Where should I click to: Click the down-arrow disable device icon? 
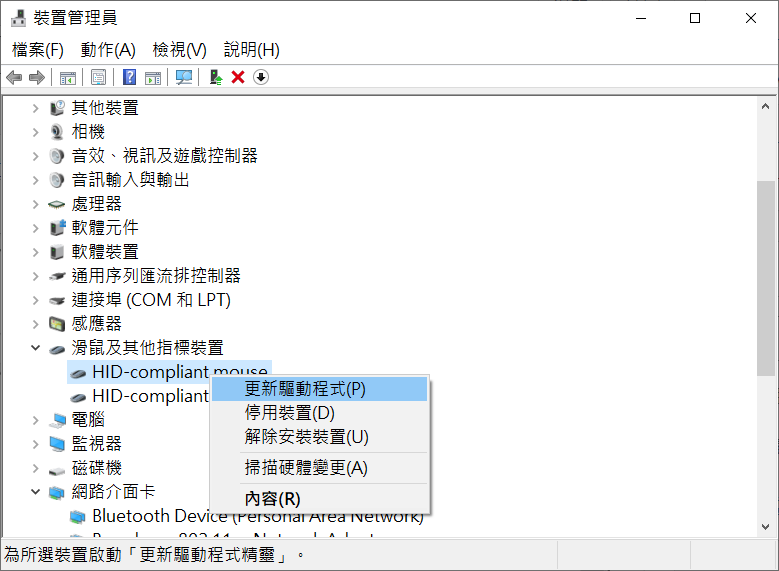[261, 78]
